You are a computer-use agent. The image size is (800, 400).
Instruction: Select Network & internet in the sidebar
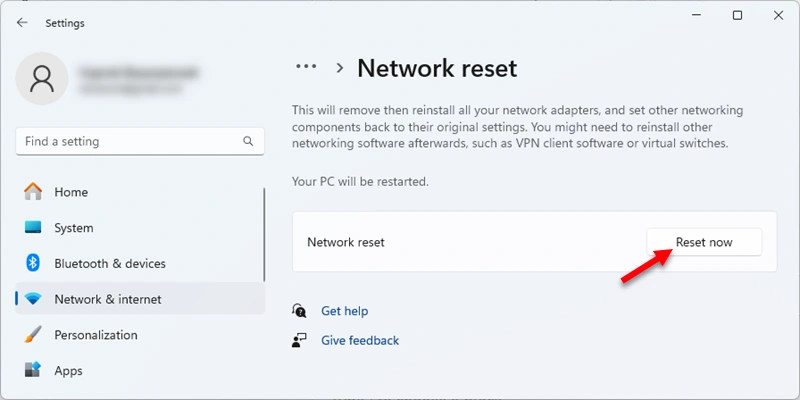[107, 299]
